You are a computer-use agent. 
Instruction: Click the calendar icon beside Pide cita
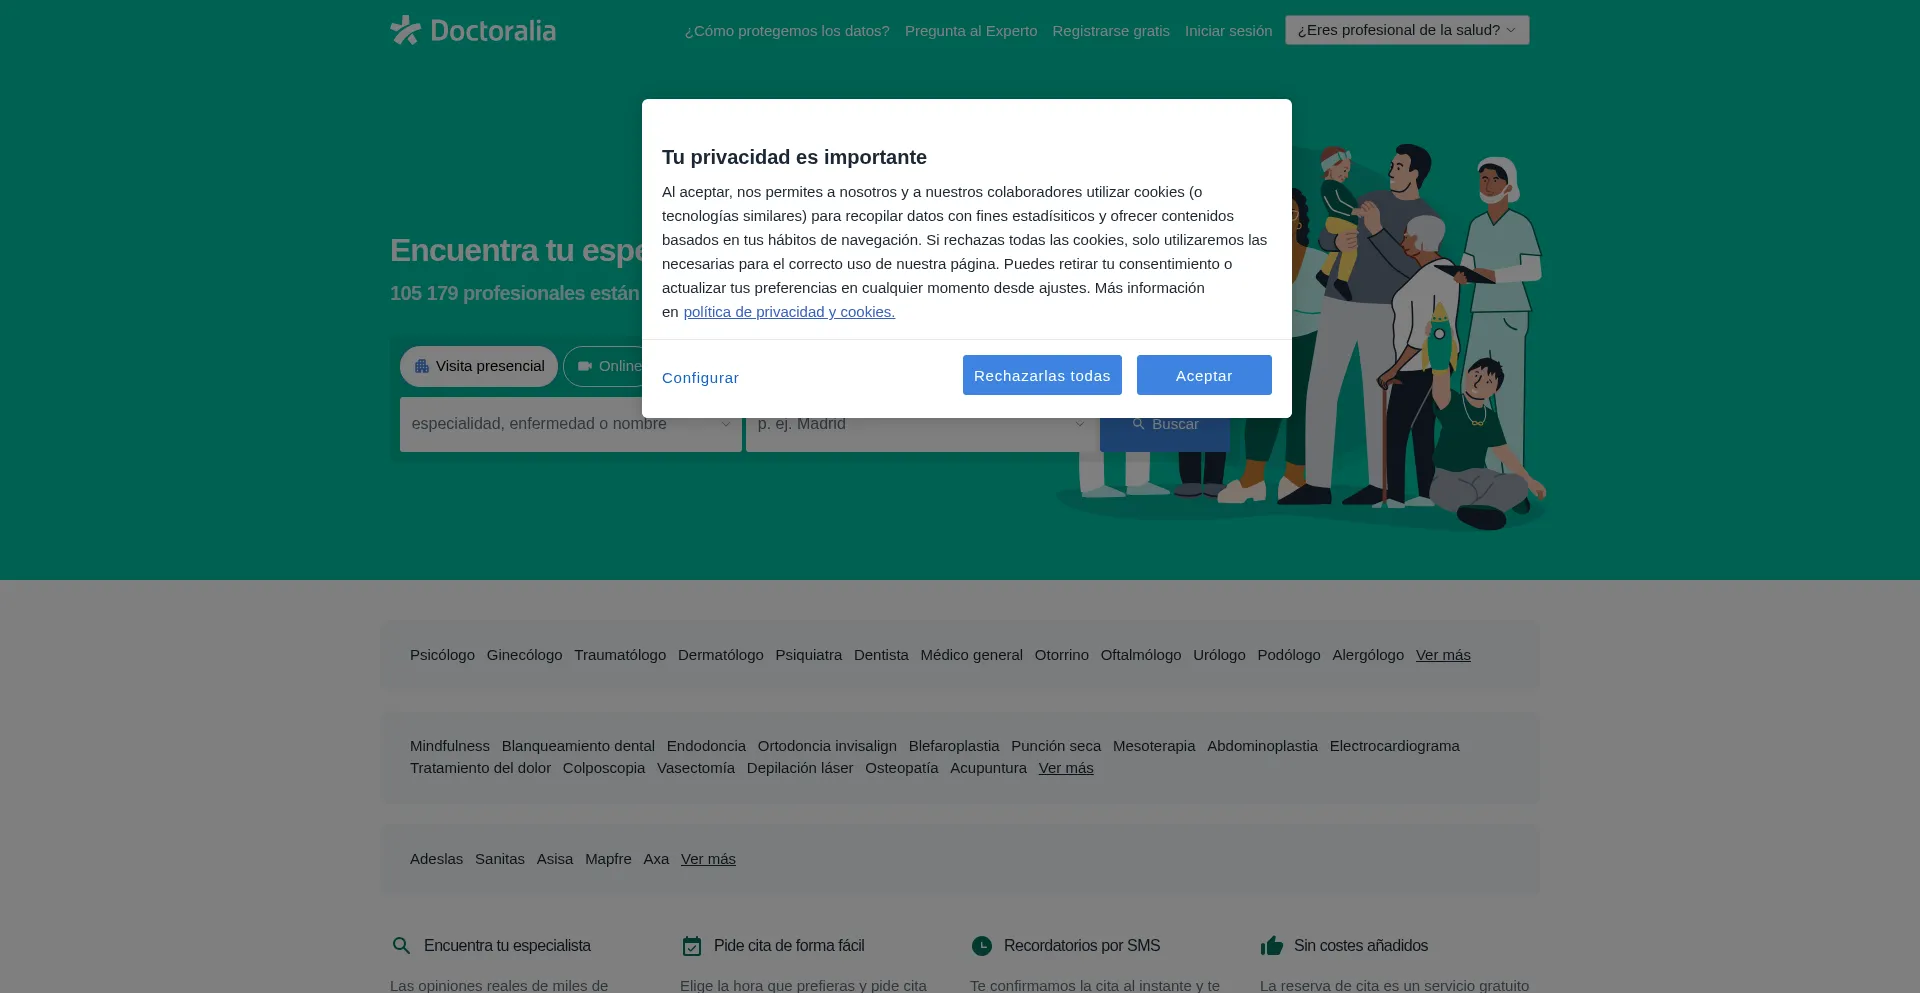[x=692, y=946]
